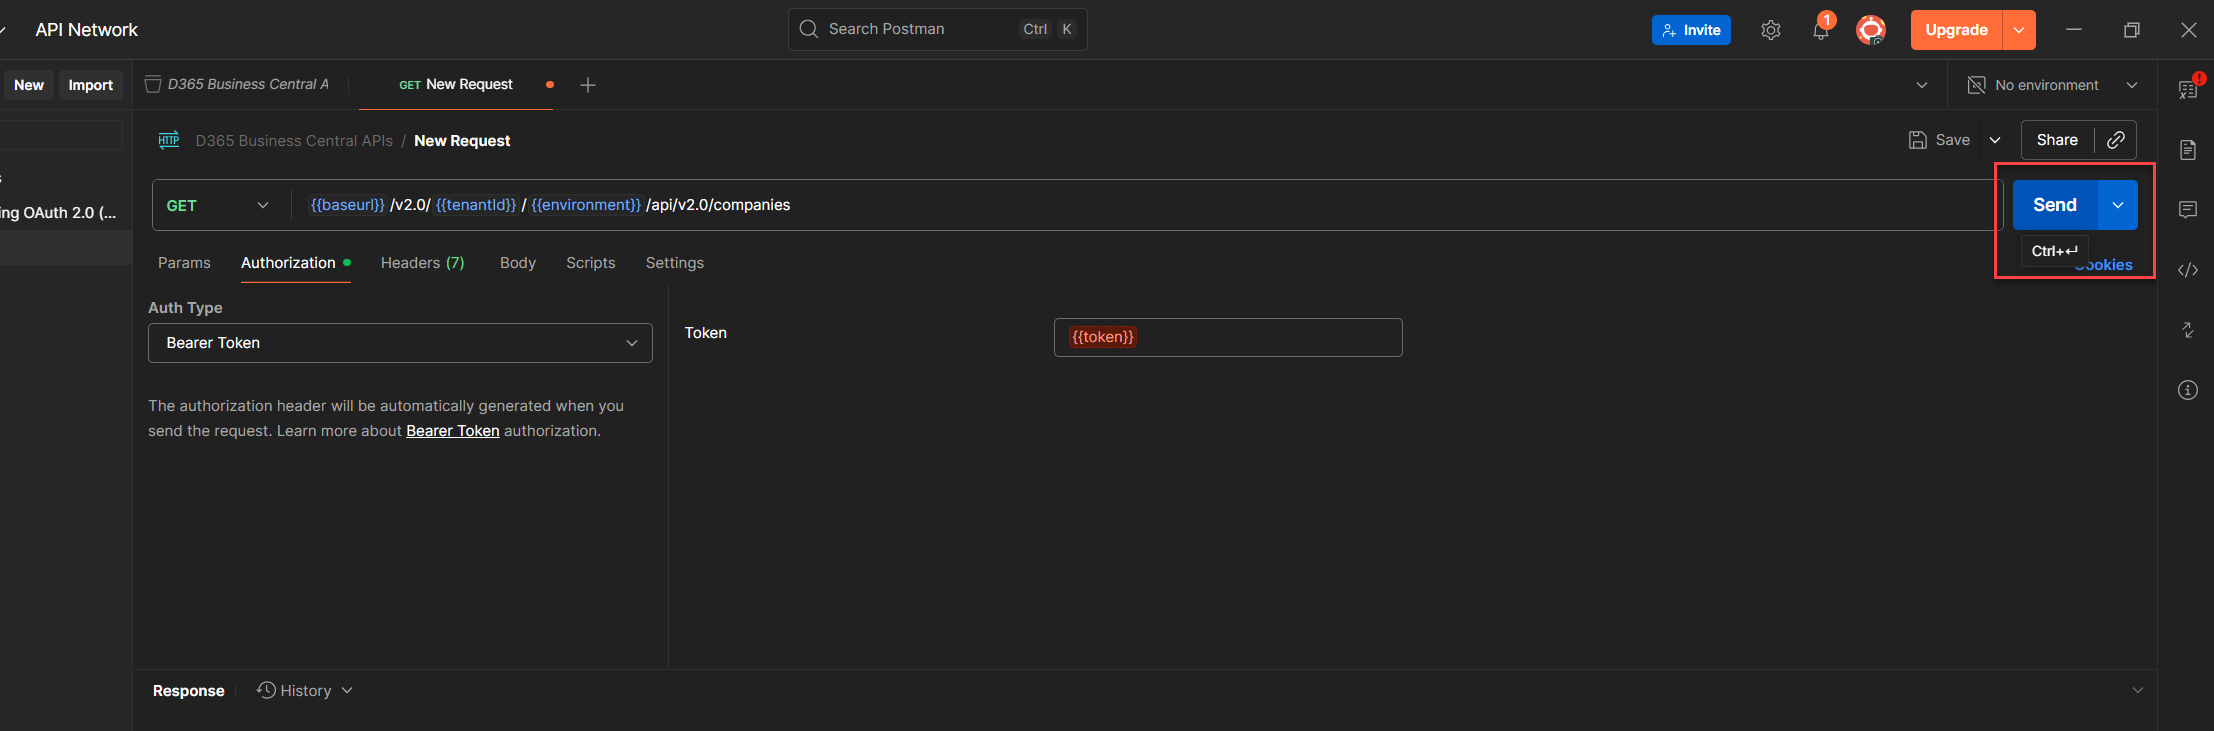Viewport: 2214px width, 731px height.
Task: Open the Settings request tab
Action: tap(675, 263)
